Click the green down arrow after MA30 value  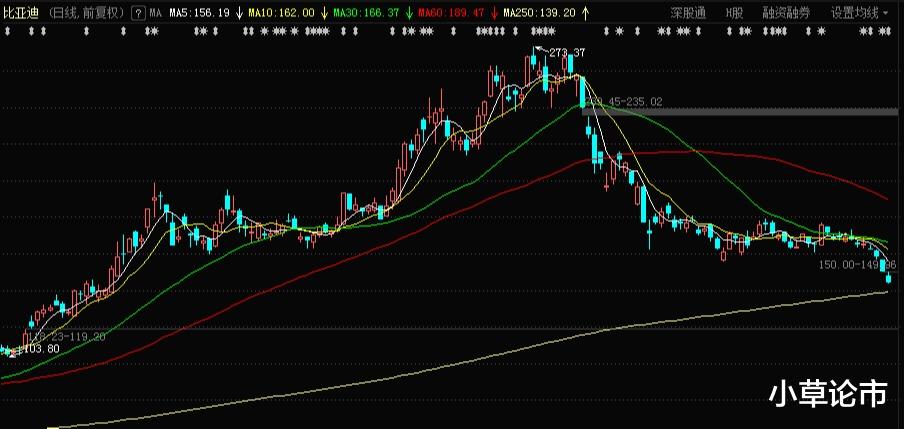pyautogui.click(x=409, y=13)
